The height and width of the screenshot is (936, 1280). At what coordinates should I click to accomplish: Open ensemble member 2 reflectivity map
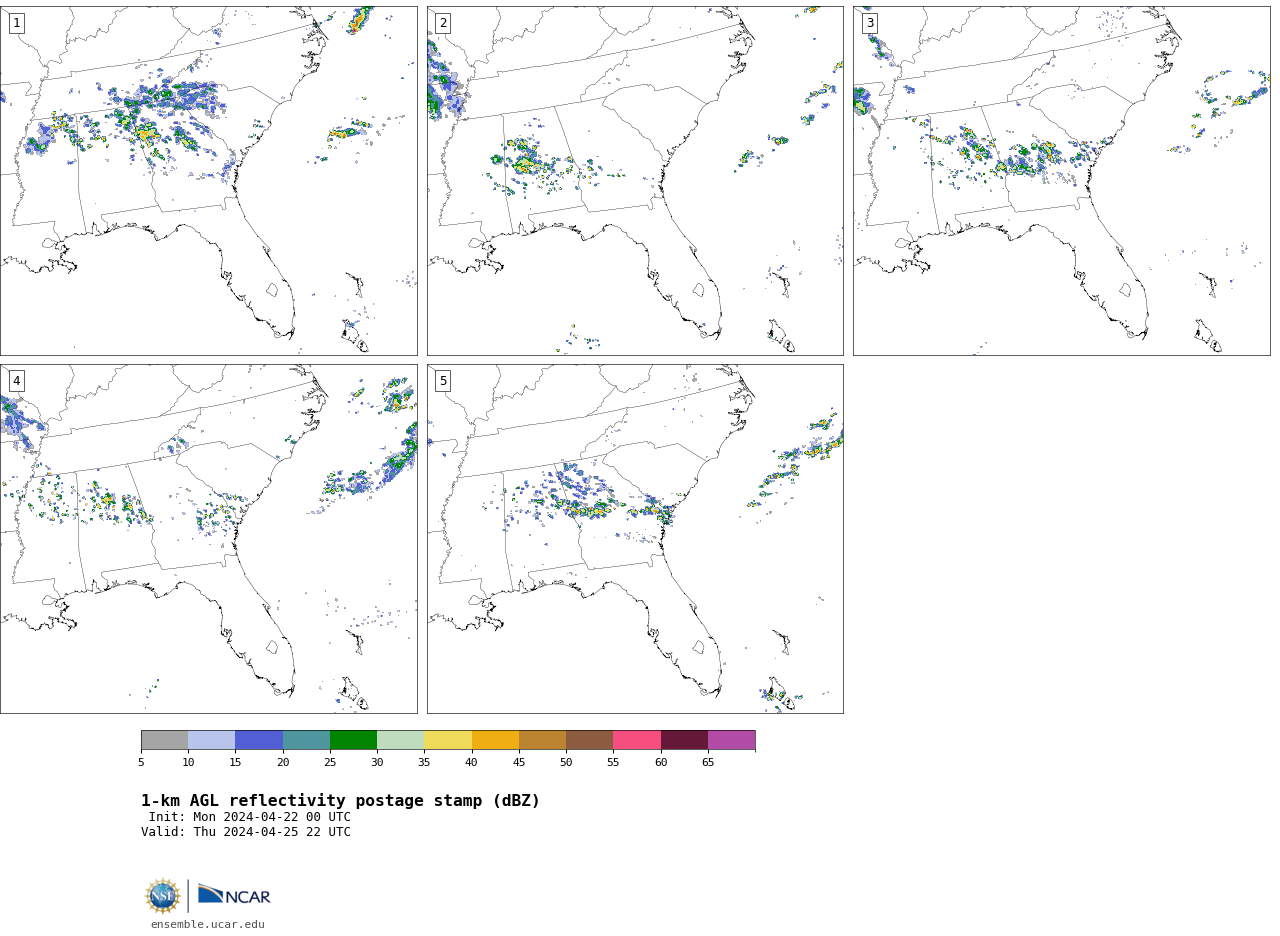point(635,181)
